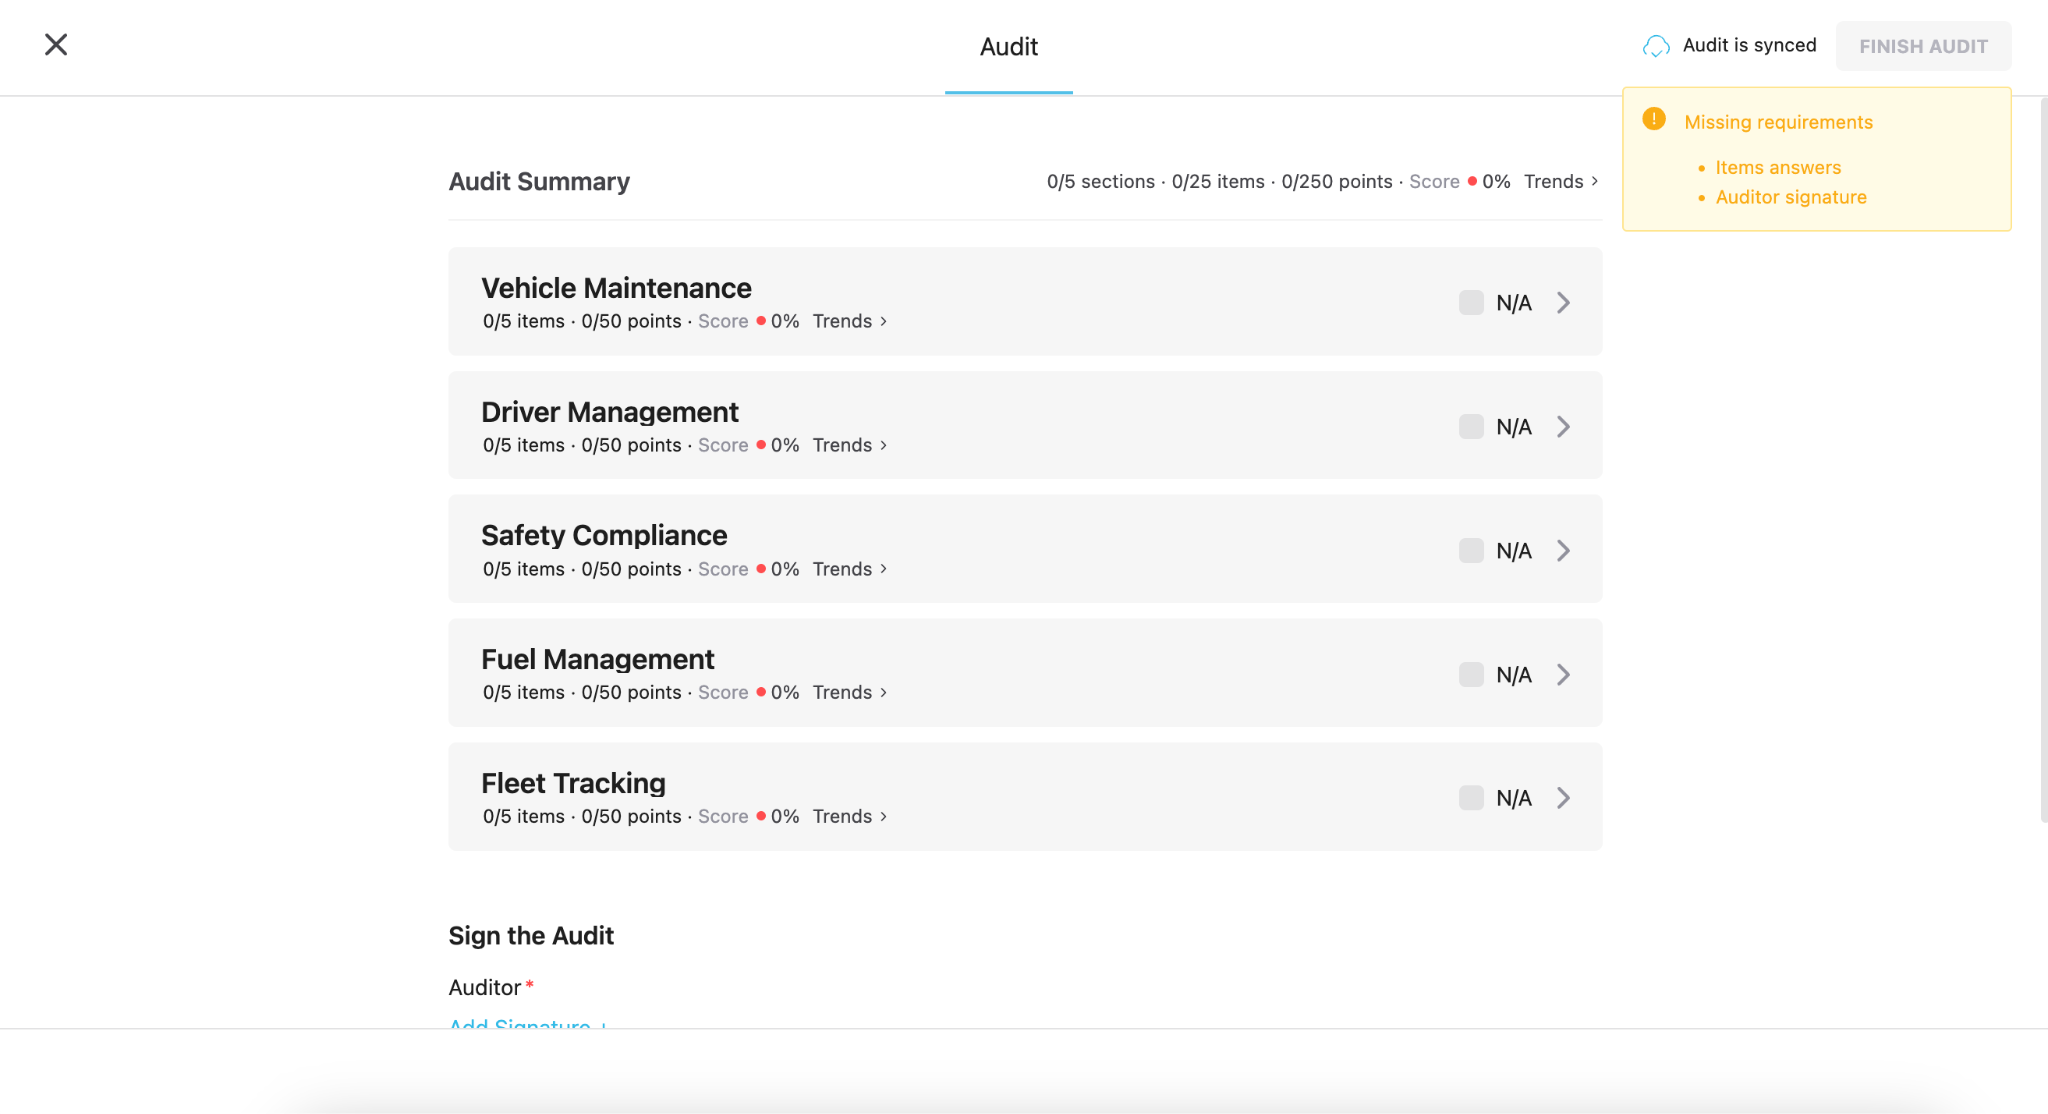Click the page vertical scrollbar
The height and width of the screenshot is (1114, 2048).
[2043, 460]
